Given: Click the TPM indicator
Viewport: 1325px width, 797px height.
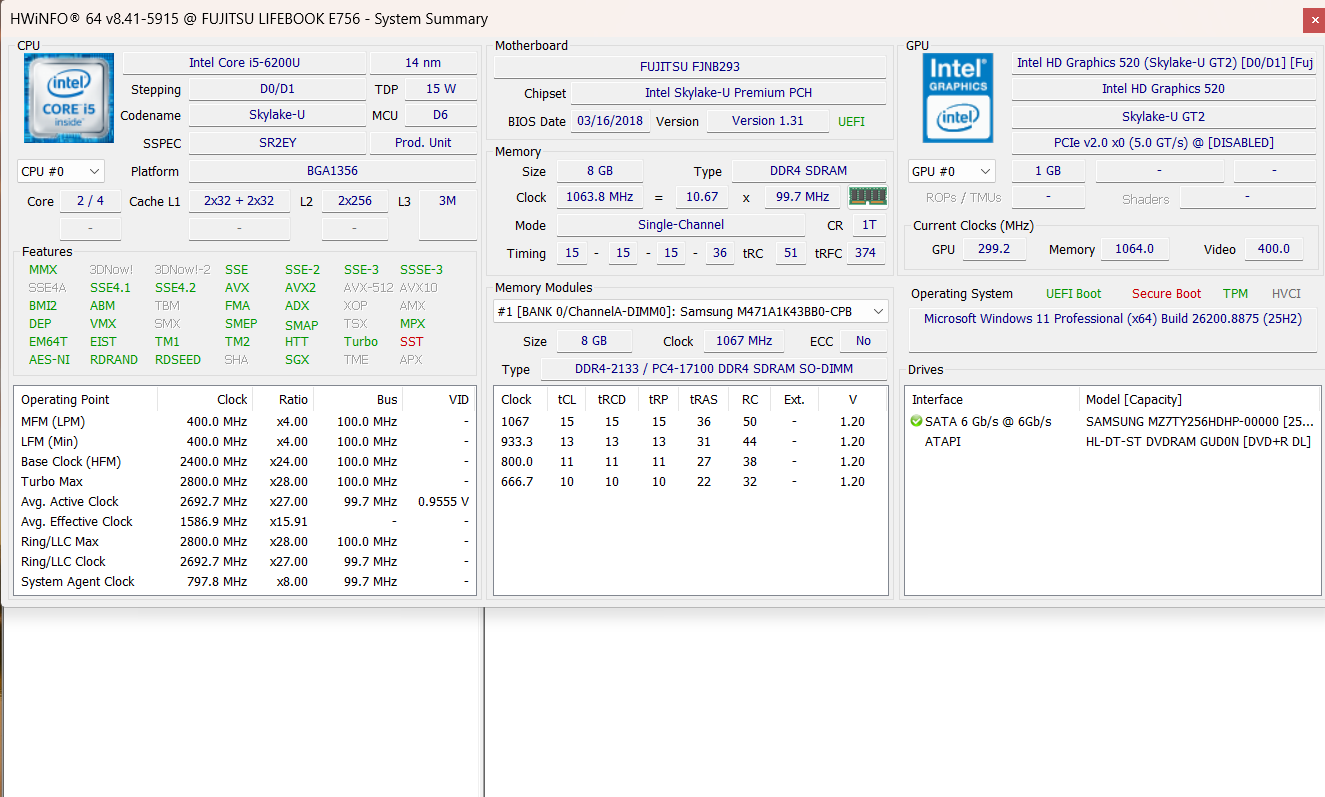Looking at the screenshot, I should pyautogui.click(x=1235, y=294).
